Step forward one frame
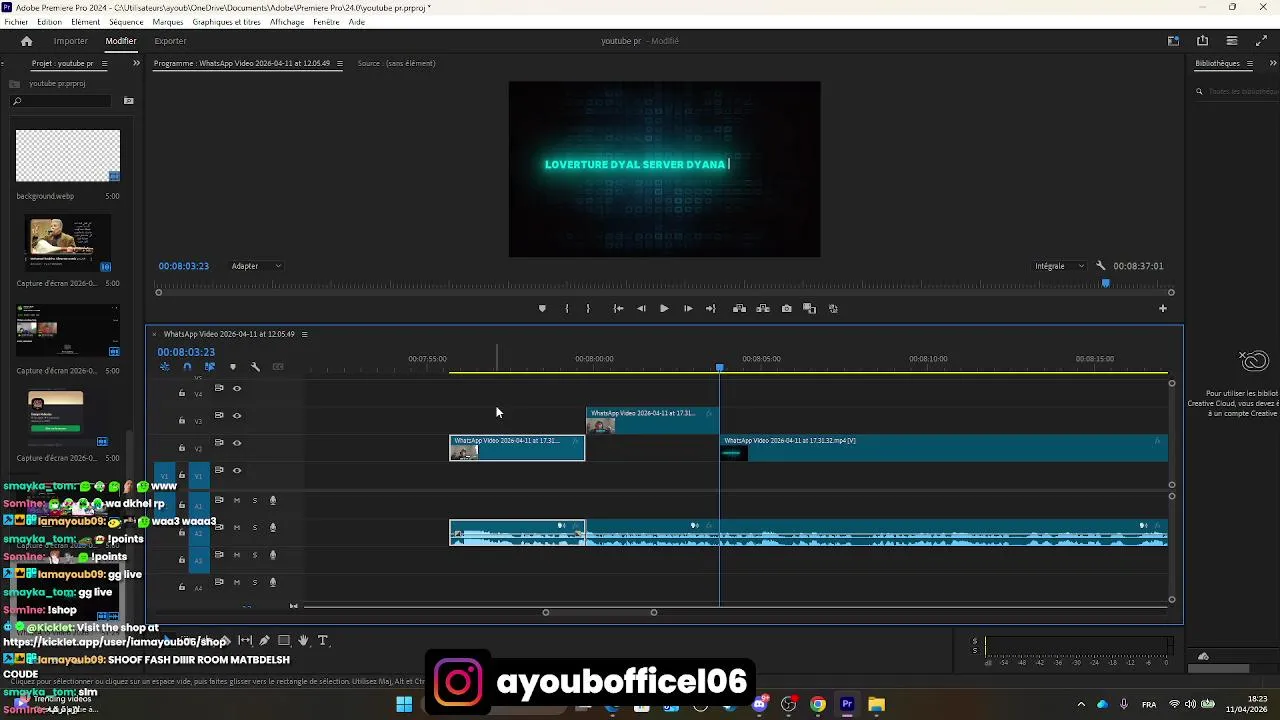The image size is (1280, 720). tap(688, 308)
